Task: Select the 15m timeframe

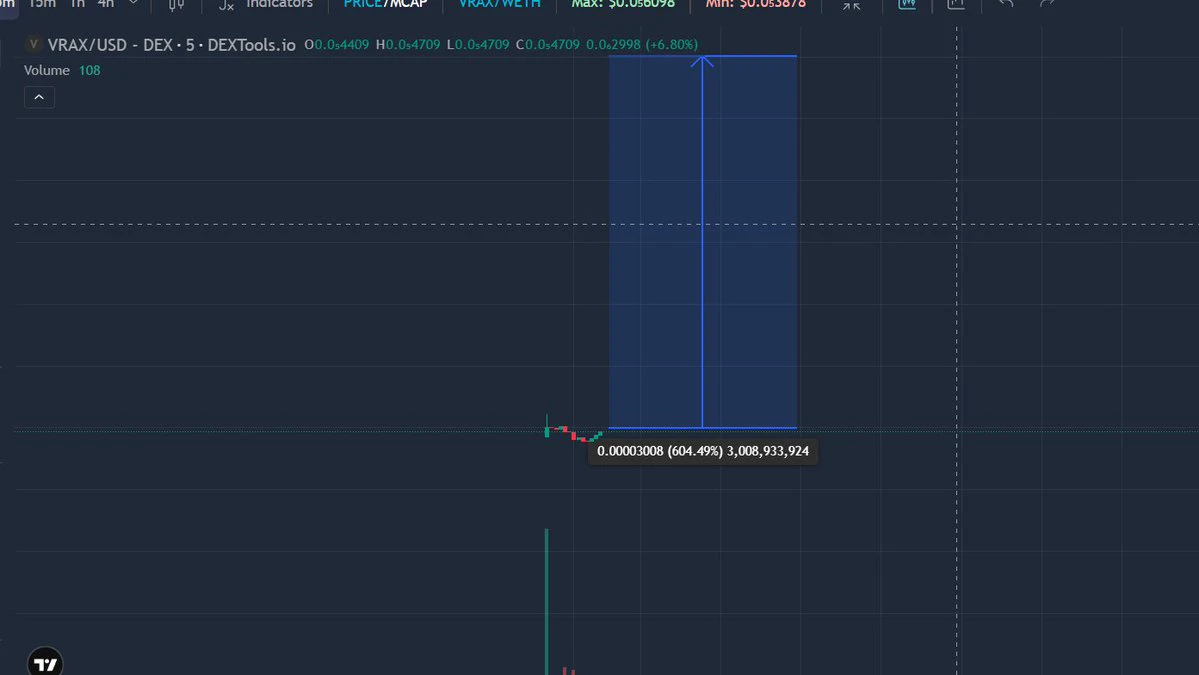Action: (x=42, y=4)
